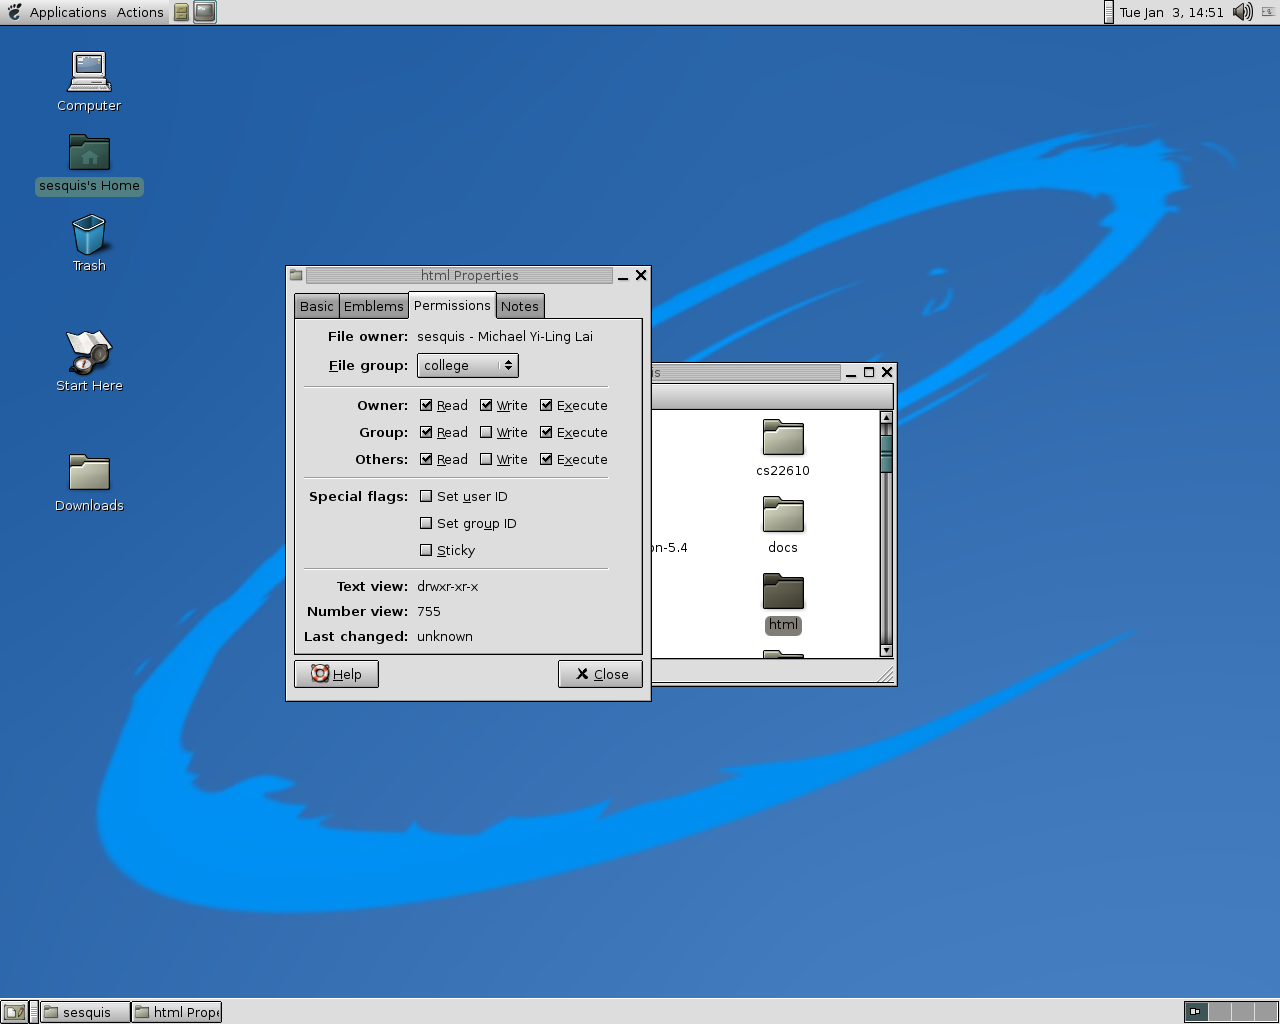Click the file browser scrollbar down arrow

pyautogui.click(x=886, y=650)
